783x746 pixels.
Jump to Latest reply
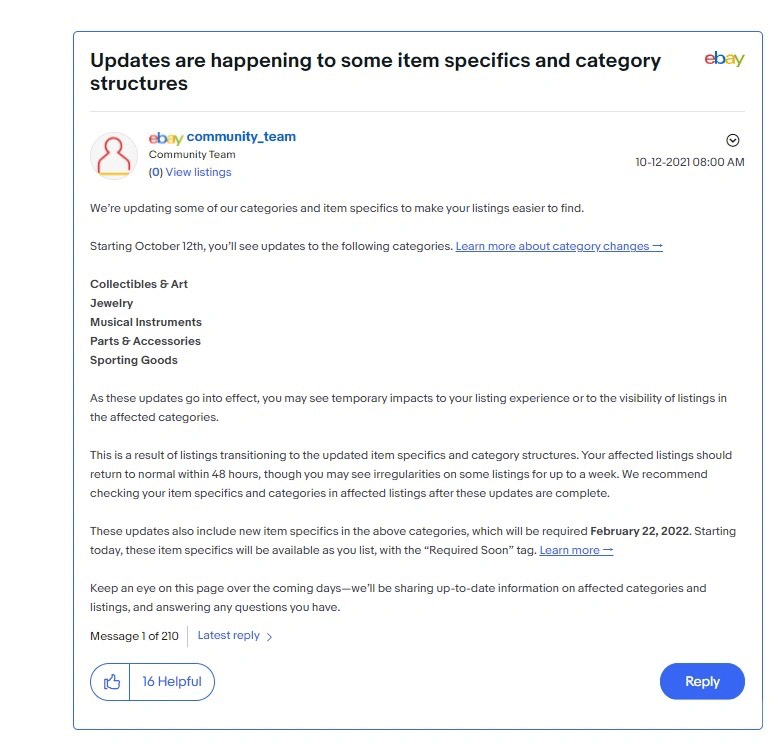coord(229,635)
